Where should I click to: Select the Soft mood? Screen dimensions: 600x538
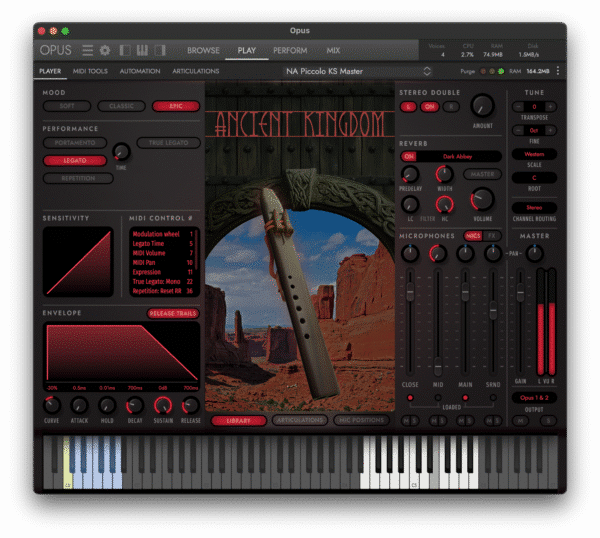coord(67,106)
